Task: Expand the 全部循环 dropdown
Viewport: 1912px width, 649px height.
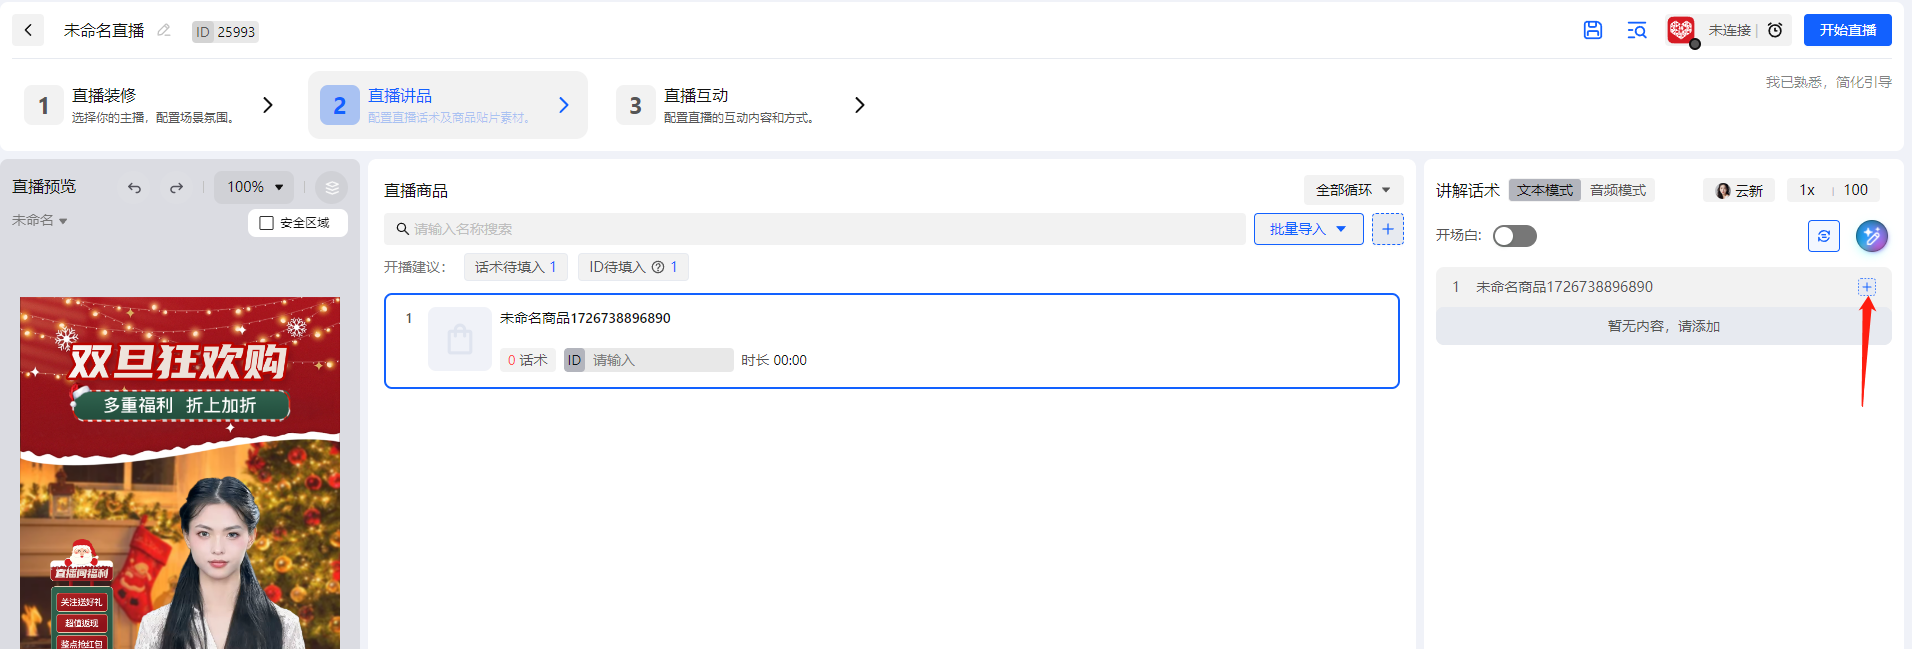Action: pyautogui.click(x=1353, y=190)
